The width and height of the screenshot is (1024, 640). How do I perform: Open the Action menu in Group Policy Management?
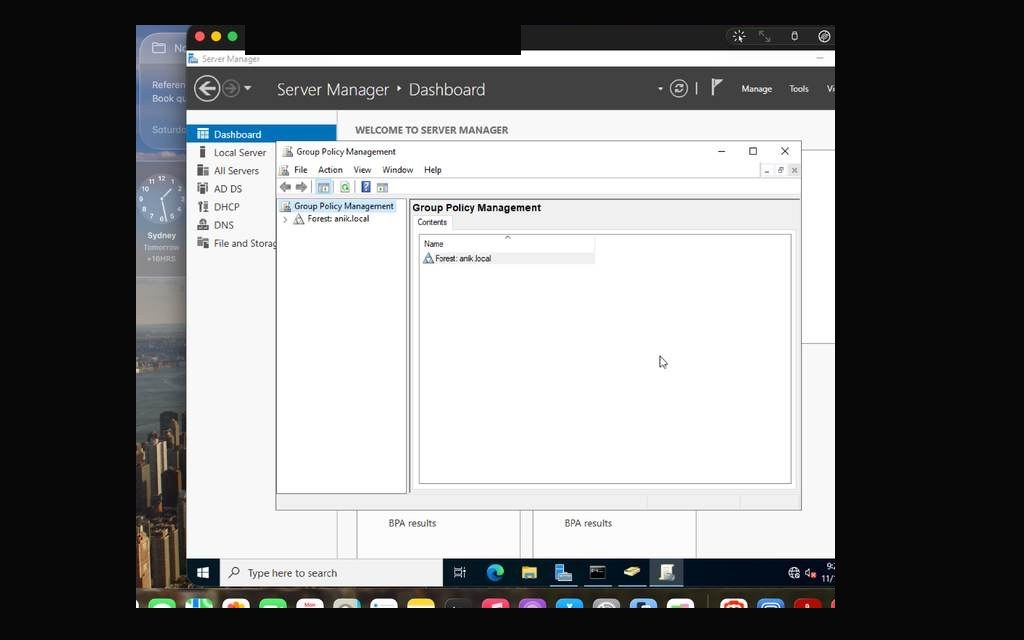[330, 170]
